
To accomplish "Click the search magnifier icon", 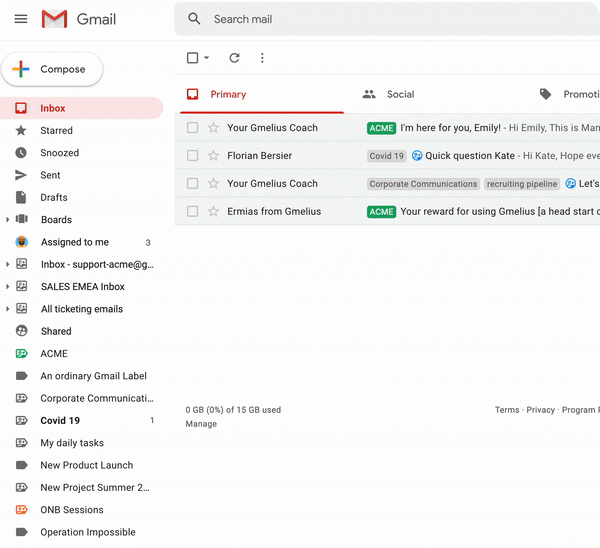I will coord(194,18).
